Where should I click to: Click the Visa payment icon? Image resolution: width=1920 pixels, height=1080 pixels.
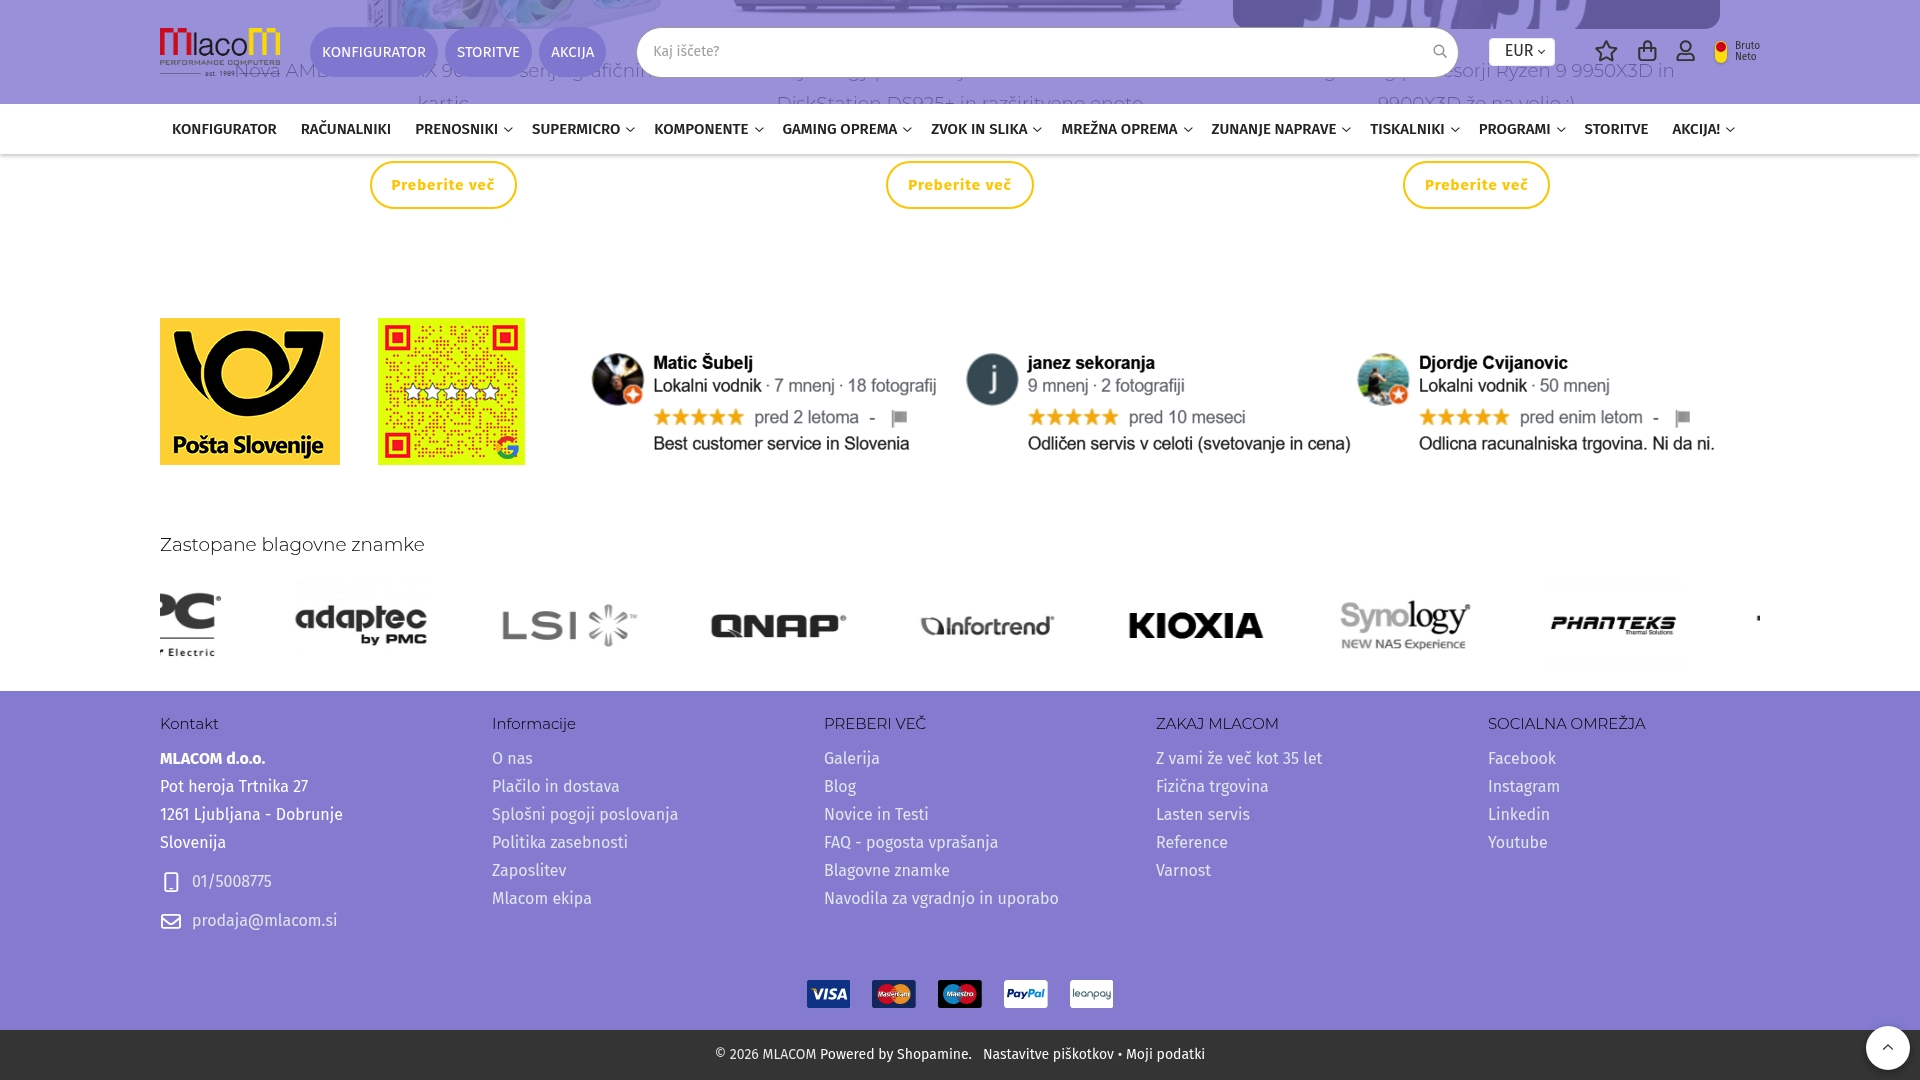coord(828,993)
